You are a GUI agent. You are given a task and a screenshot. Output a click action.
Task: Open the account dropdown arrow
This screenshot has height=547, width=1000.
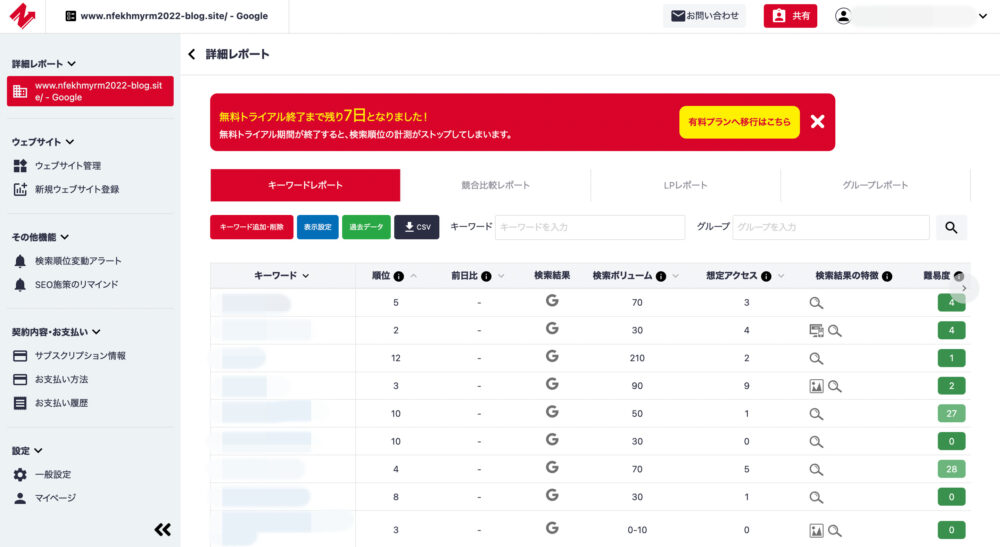983,16
